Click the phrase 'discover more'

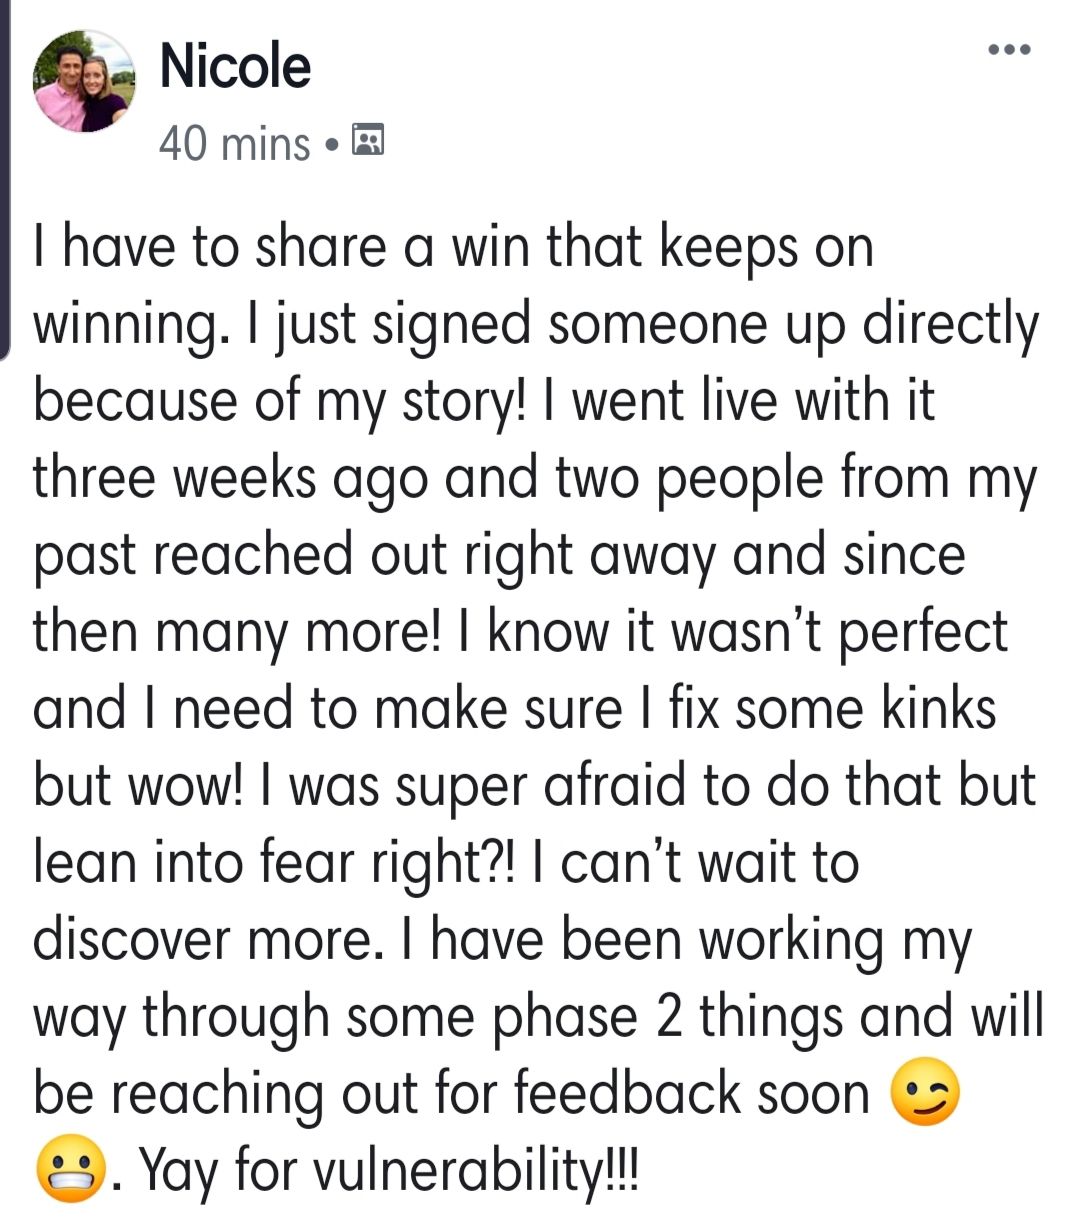click(206, 940)
